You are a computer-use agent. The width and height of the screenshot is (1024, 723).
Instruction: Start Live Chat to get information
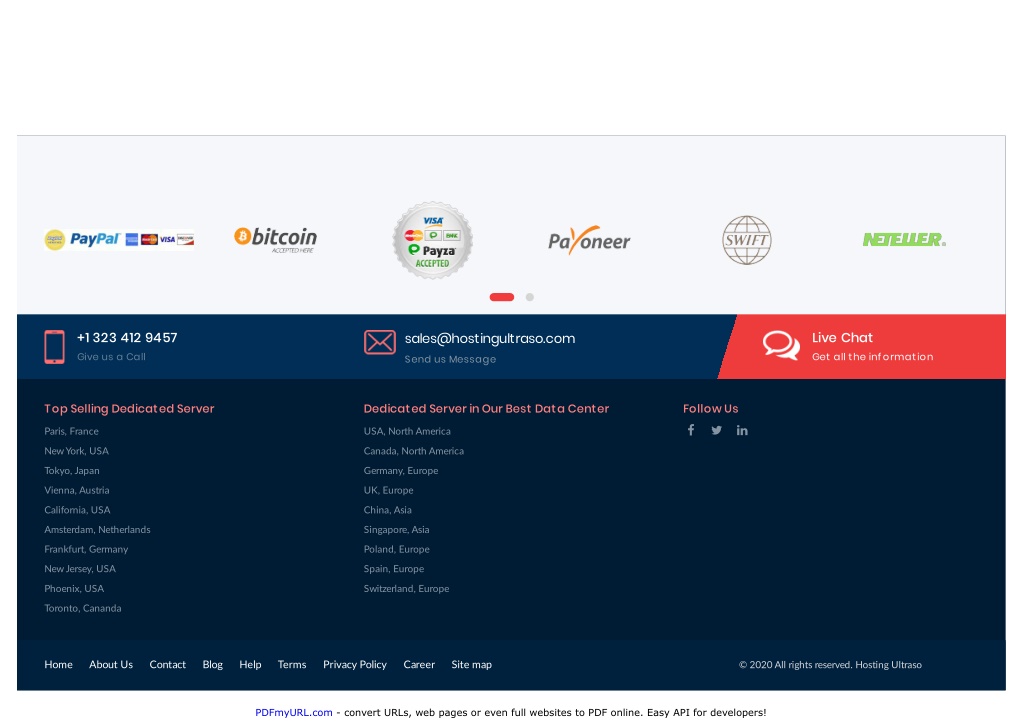872,346
